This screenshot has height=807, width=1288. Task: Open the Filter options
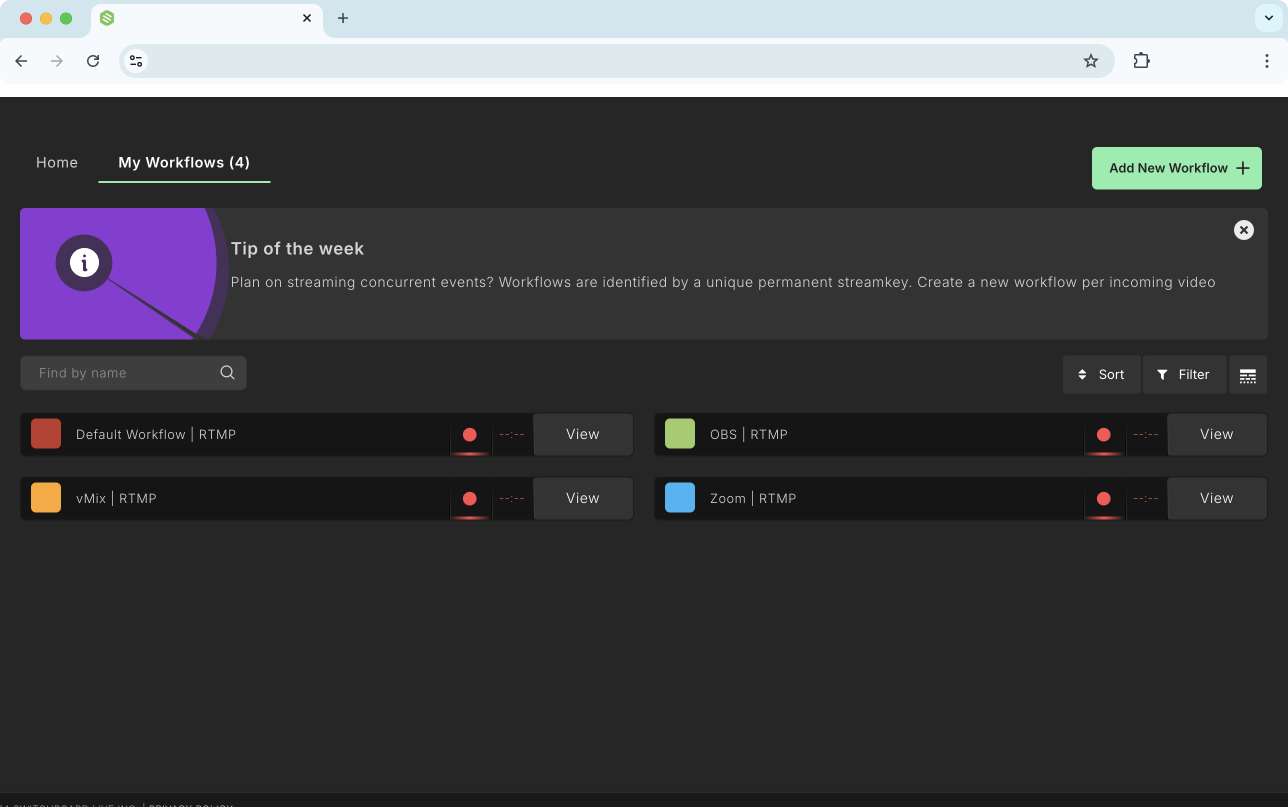click(x=1184, y=374)
